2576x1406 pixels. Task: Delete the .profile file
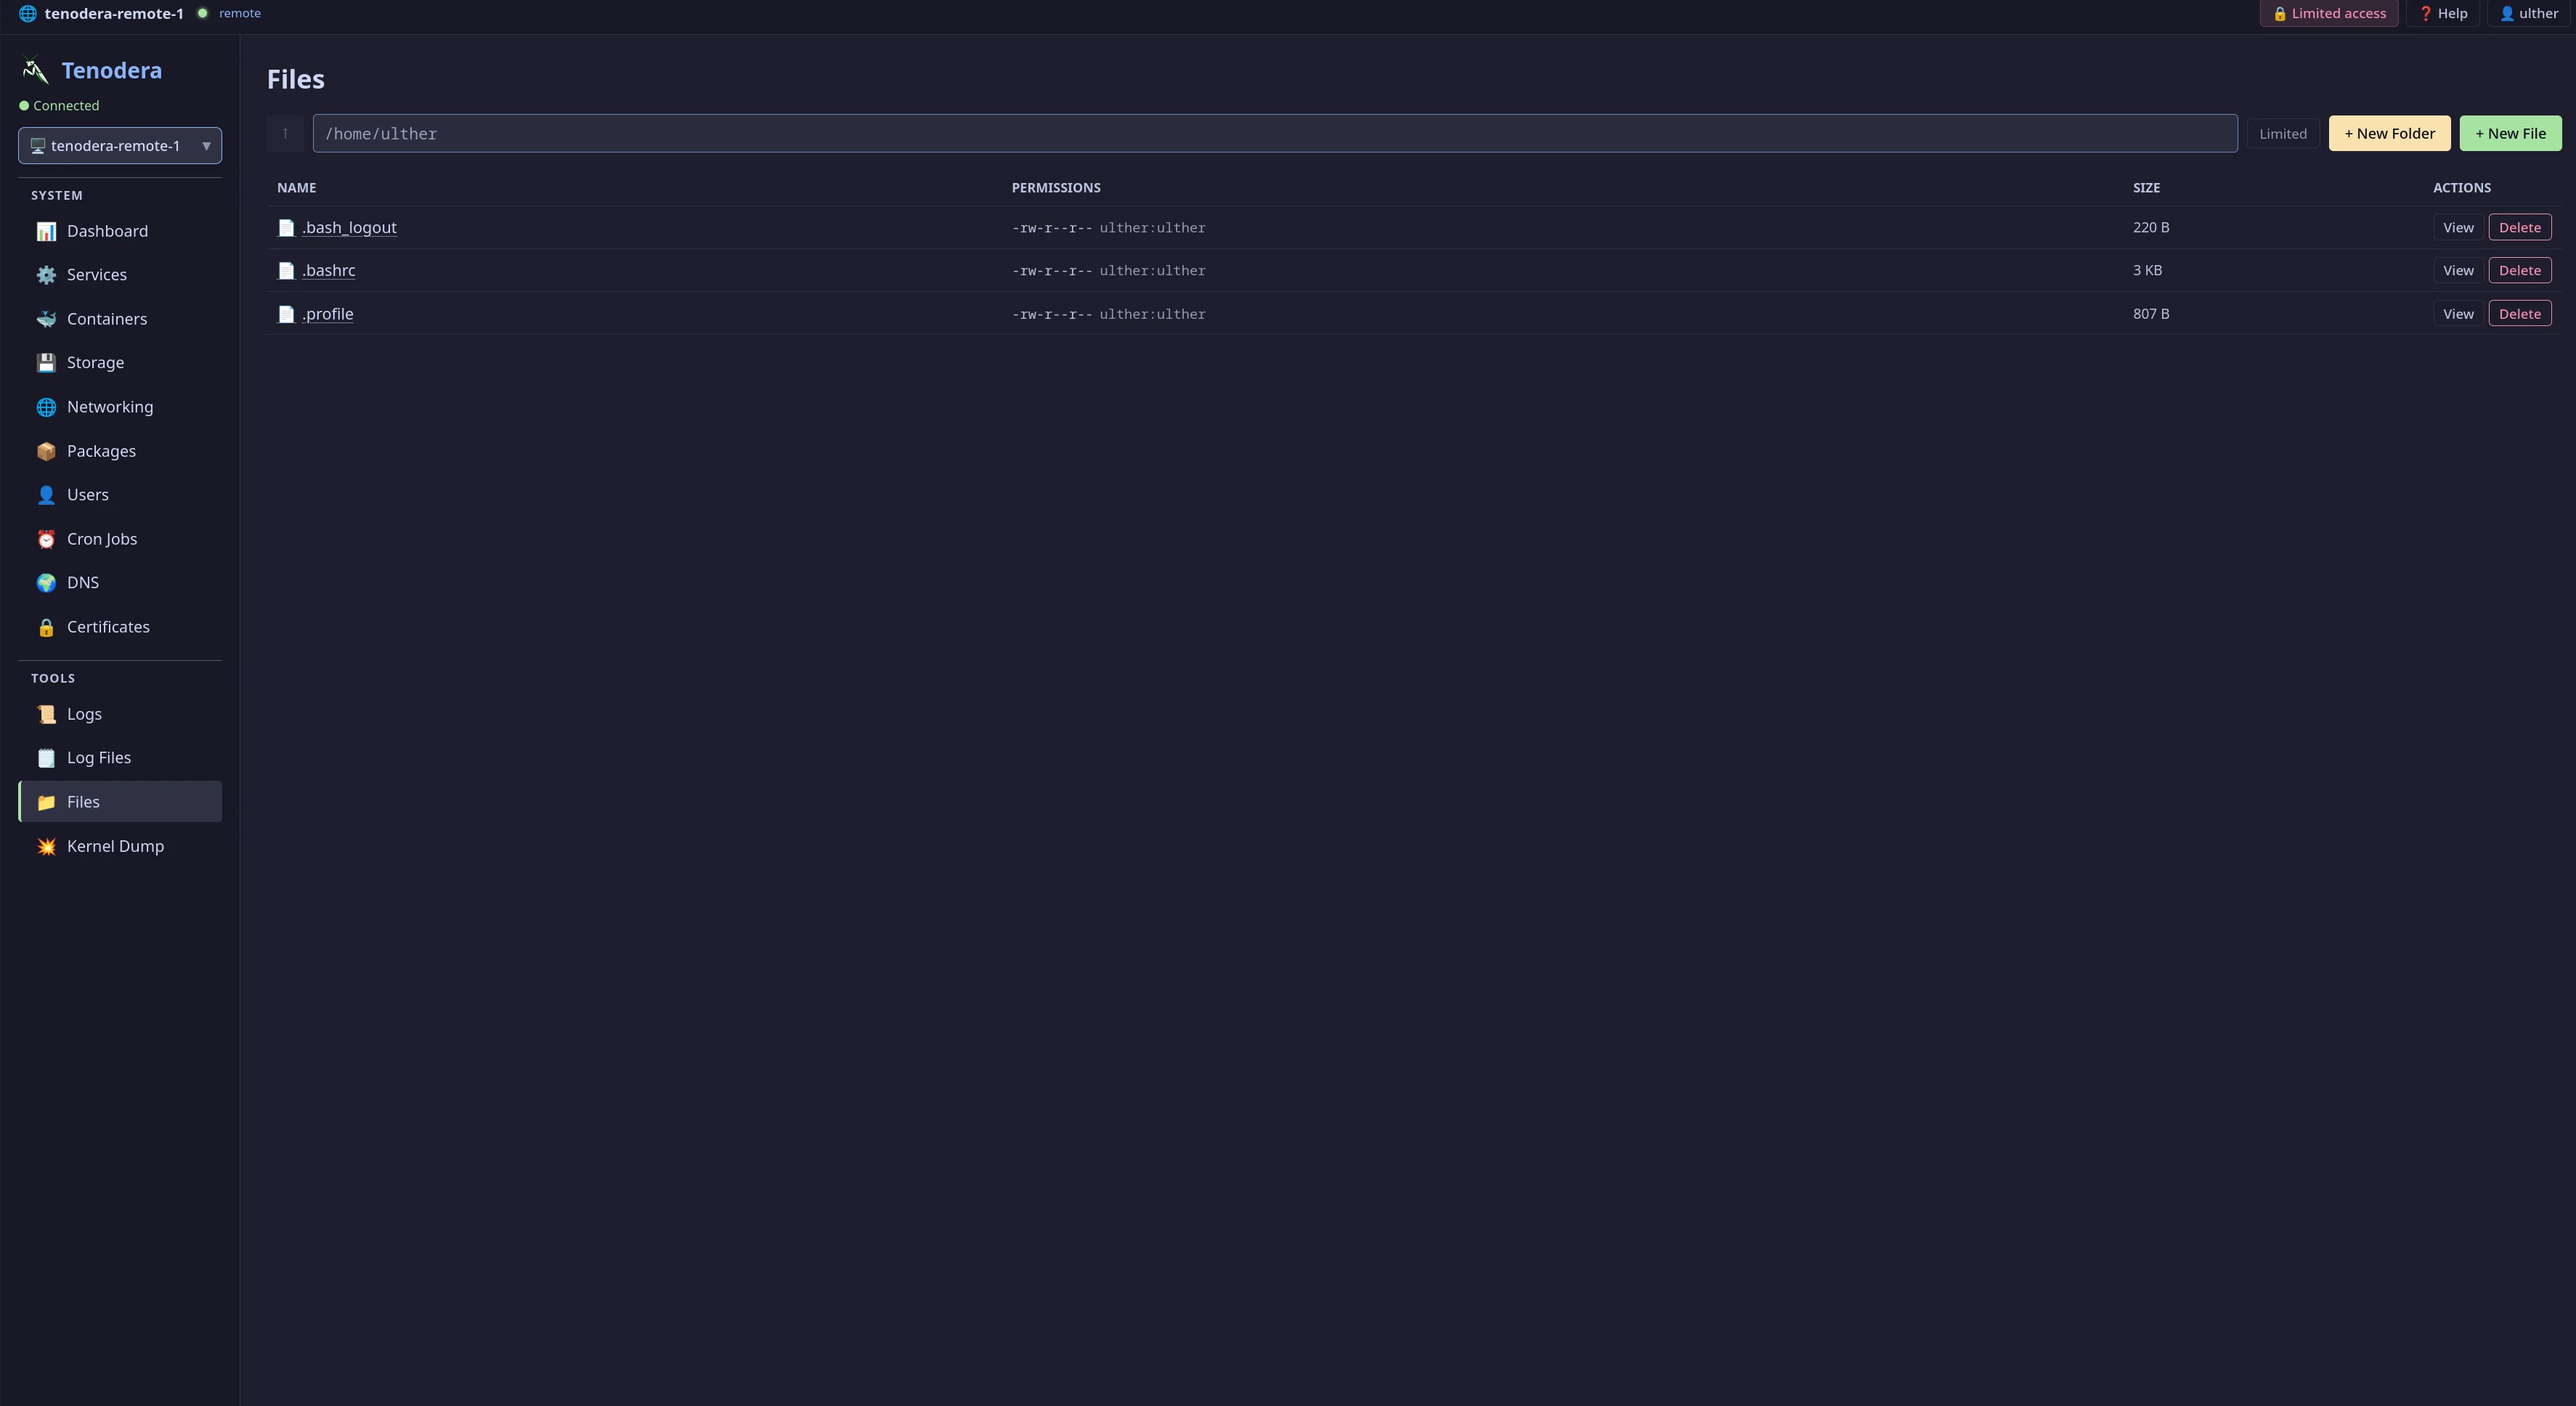2519,314
